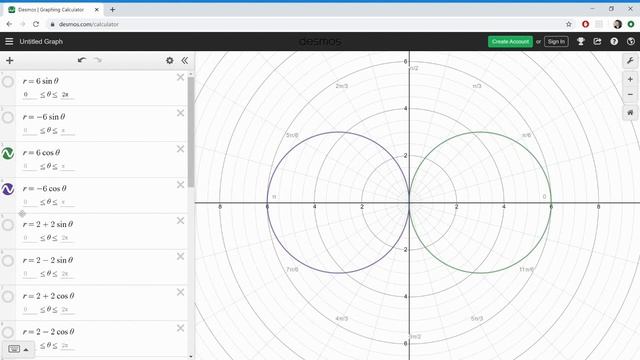Show the r = 6 sin θ curve
The width and height of the screenshot is (640, 360).
coord(8,82)
